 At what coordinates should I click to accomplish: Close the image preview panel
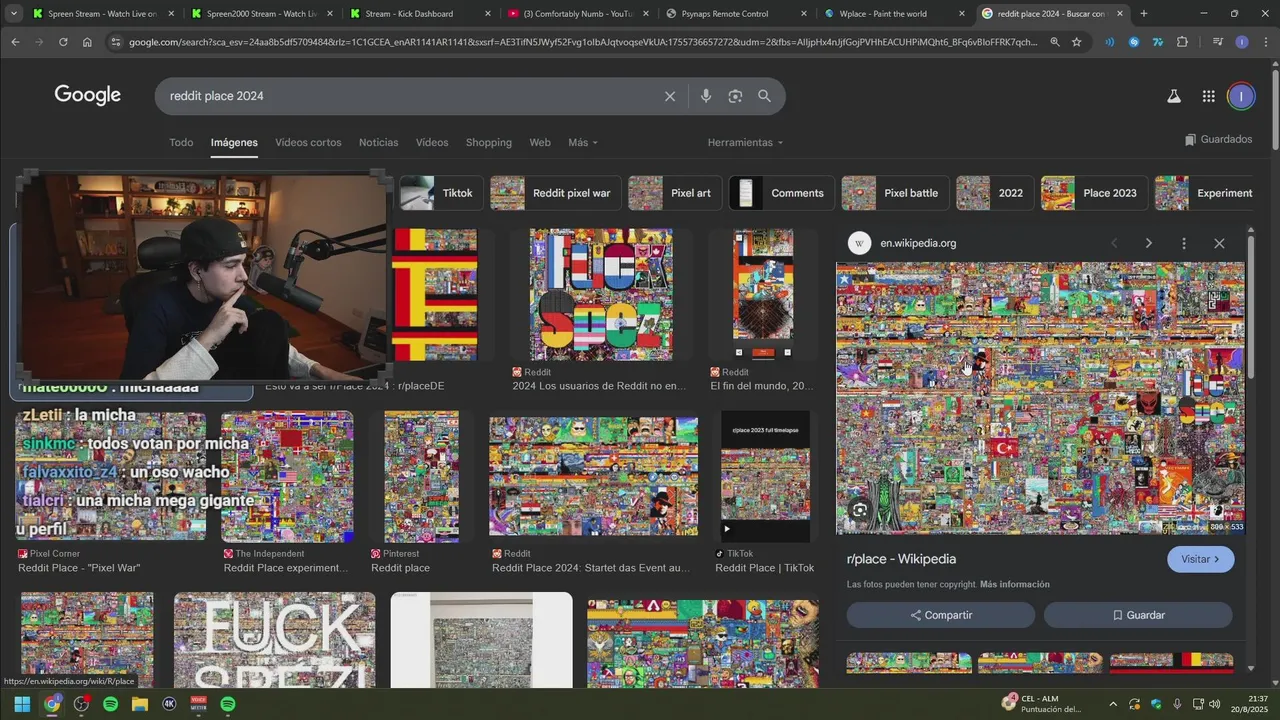pos(1219,243)
